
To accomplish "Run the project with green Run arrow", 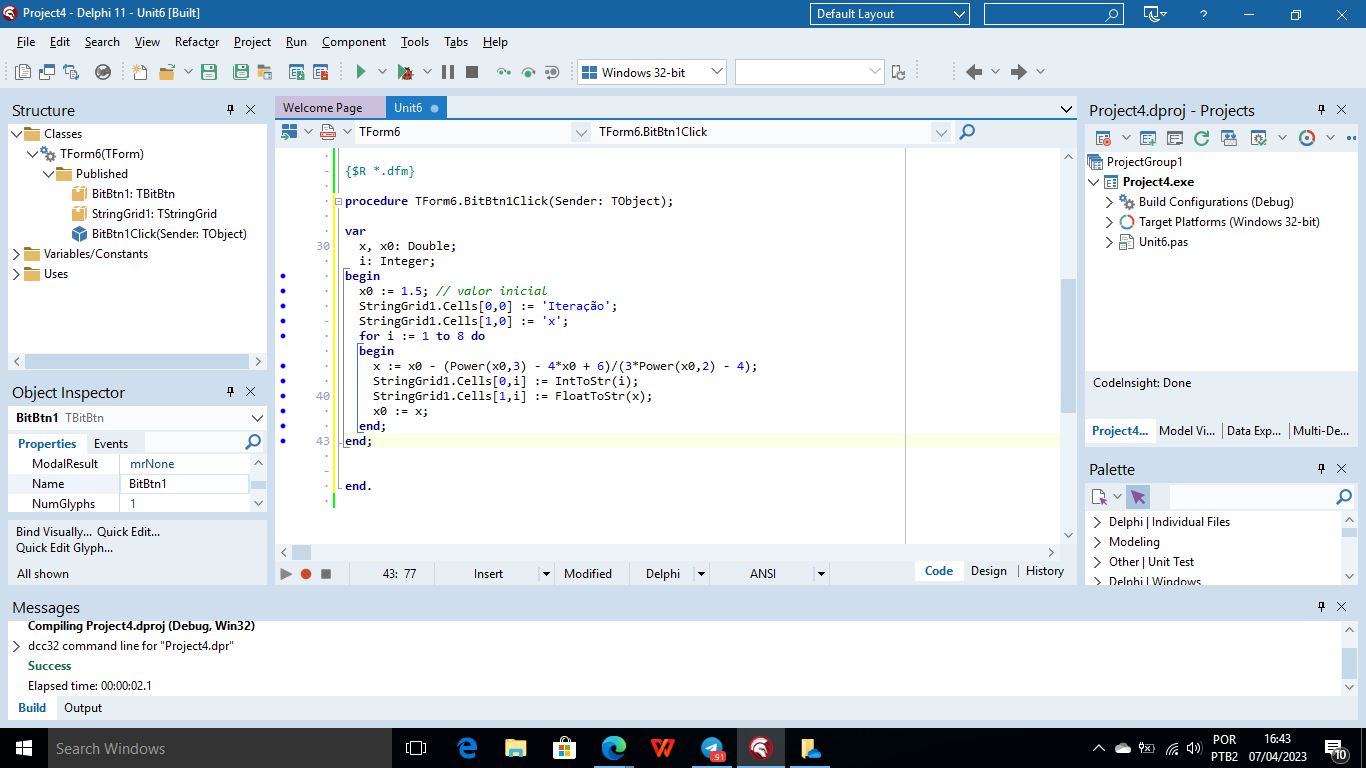I will point(361,72).
